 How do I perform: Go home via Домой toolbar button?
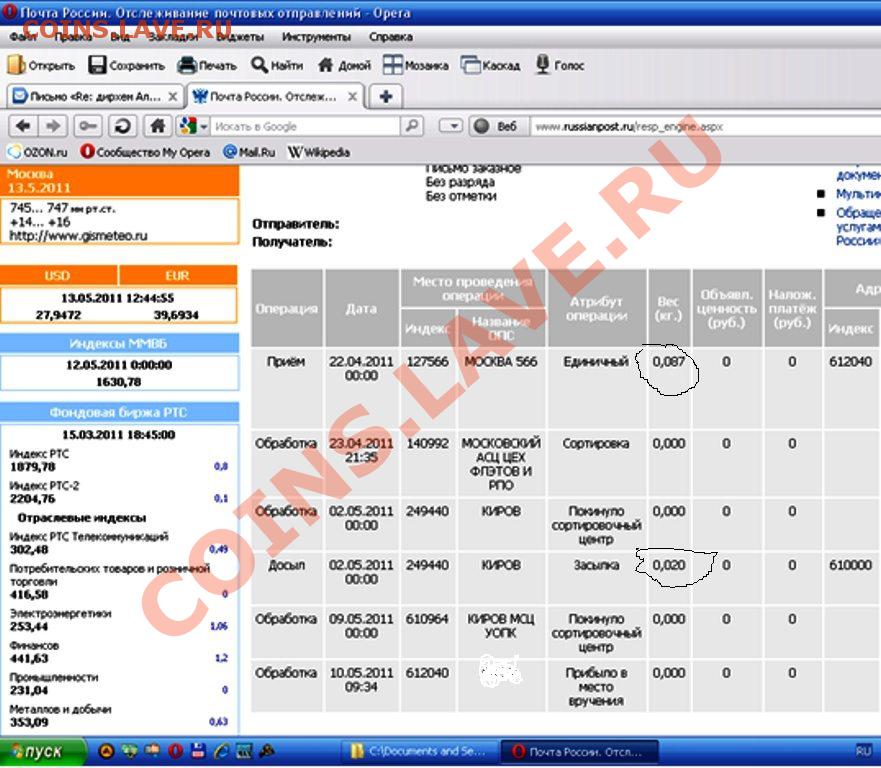click(344, 65)
